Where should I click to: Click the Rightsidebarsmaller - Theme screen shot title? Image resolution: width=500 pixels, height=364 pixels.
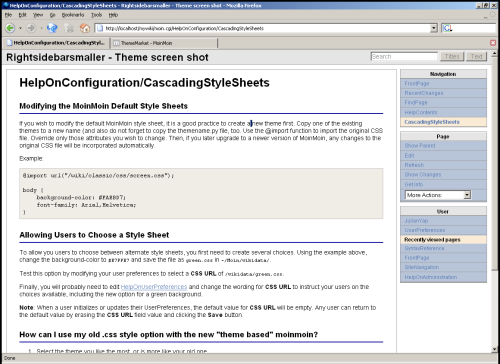pyautogui.click(x=107, y=57)
